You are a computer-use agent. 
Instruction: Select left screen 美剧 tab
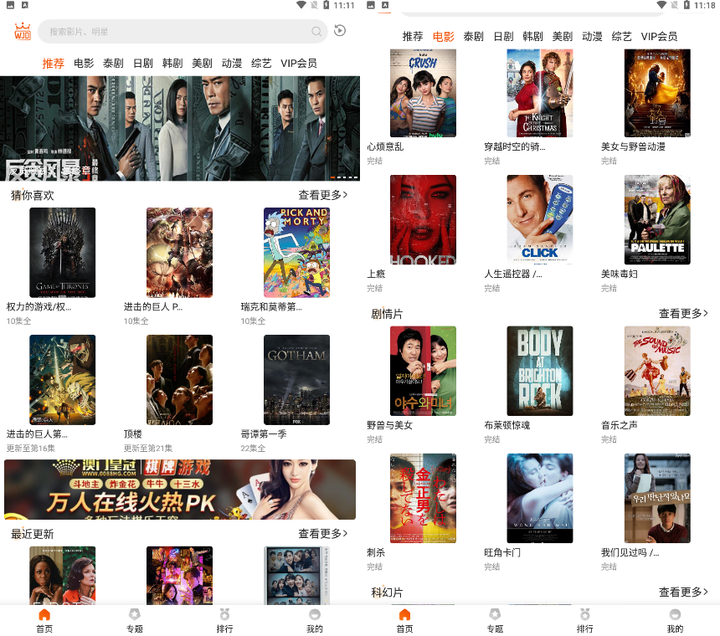coord(202,63)
